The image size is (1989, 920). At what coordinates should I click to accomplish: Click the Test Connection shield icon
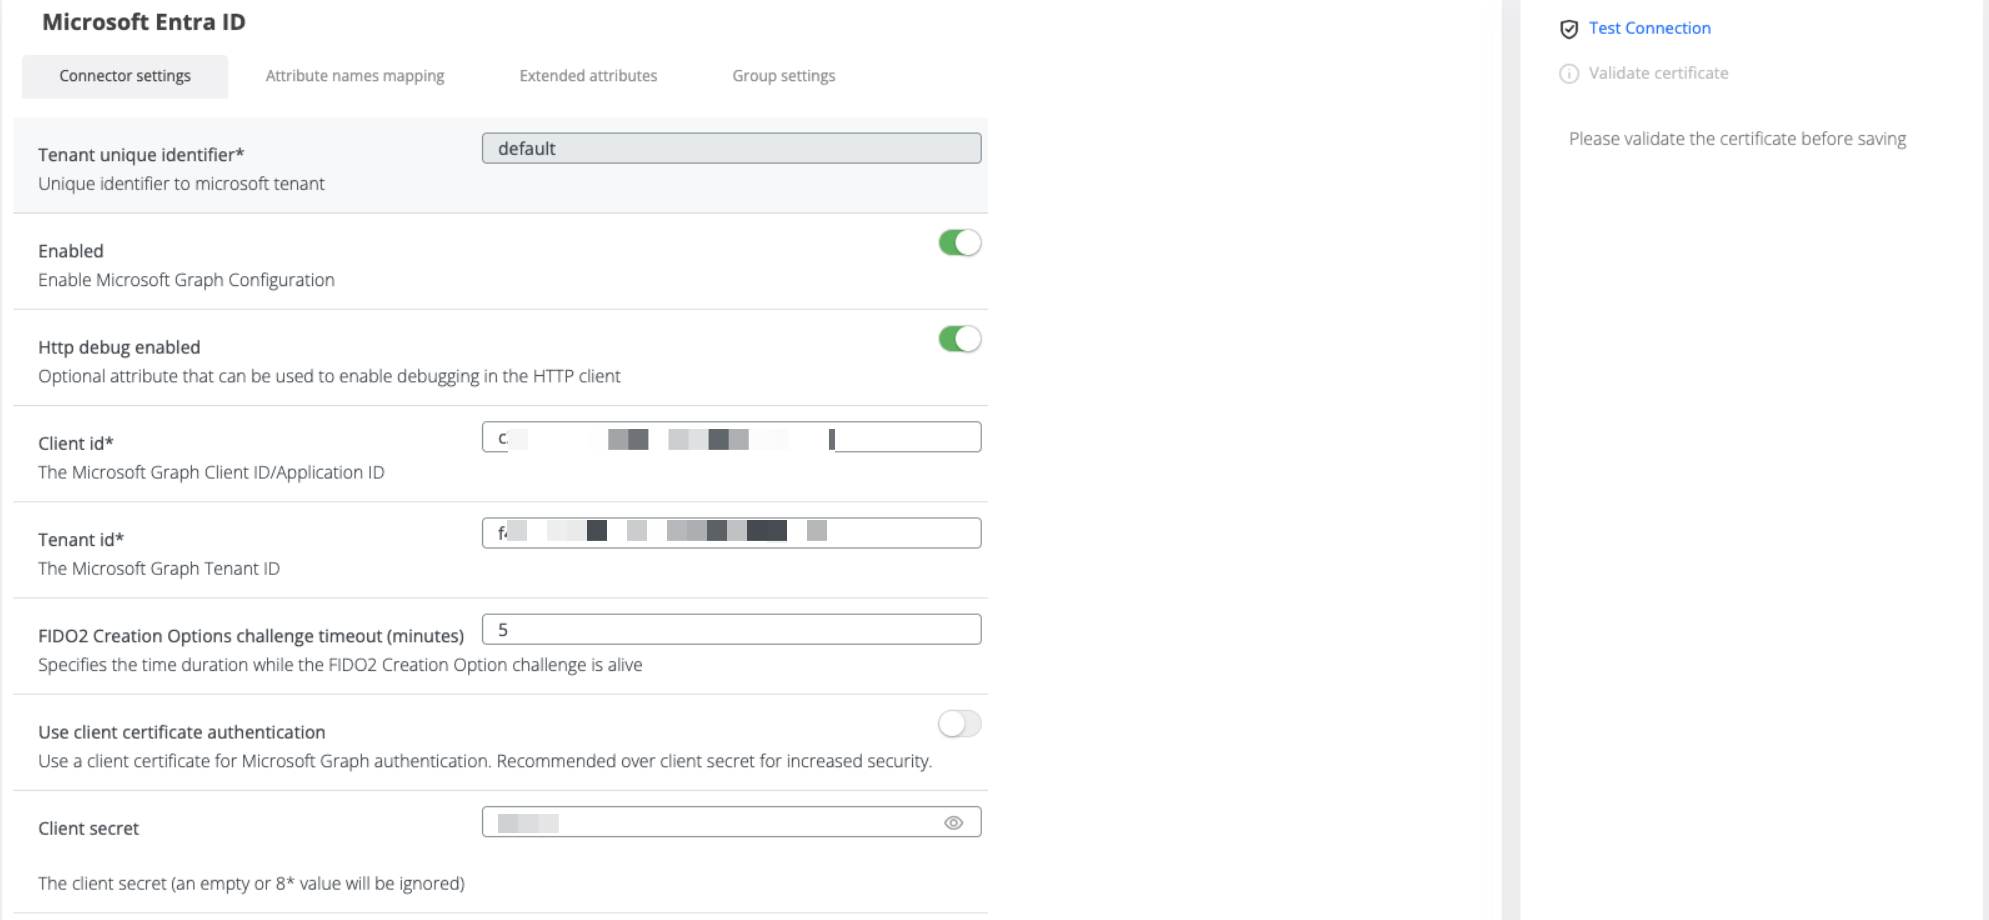[1569, 29]
